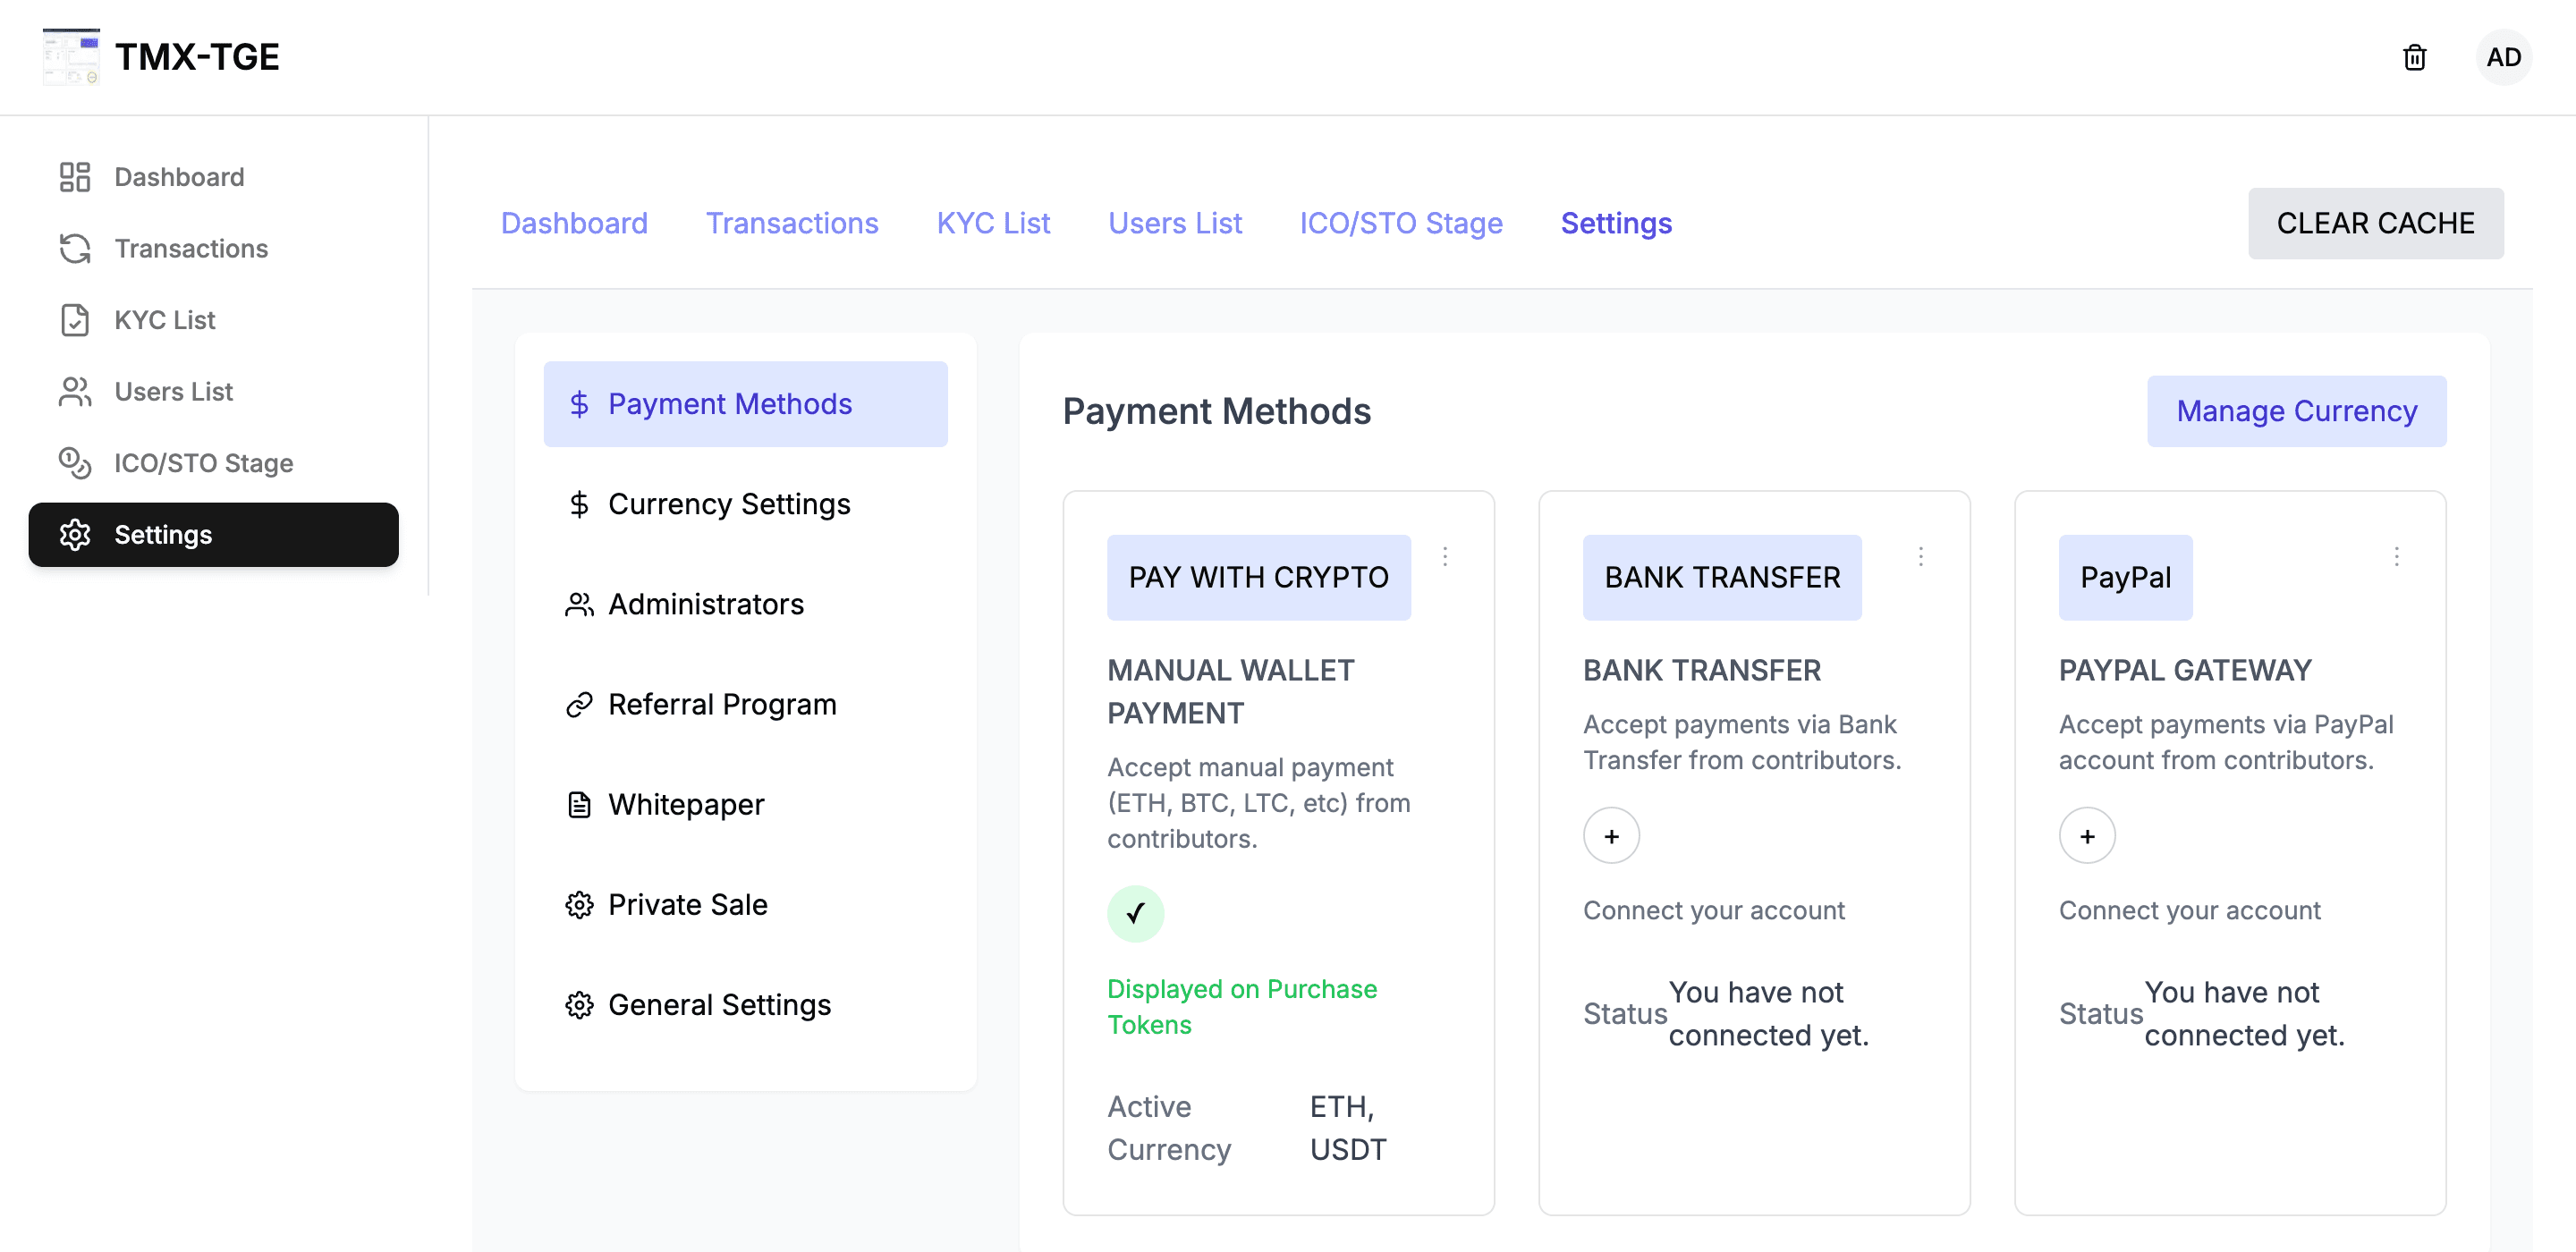Click the plus button on PayPal Gateway card
Image resolution: width=2576 pixels, height=1252 pixels.
2087,836
